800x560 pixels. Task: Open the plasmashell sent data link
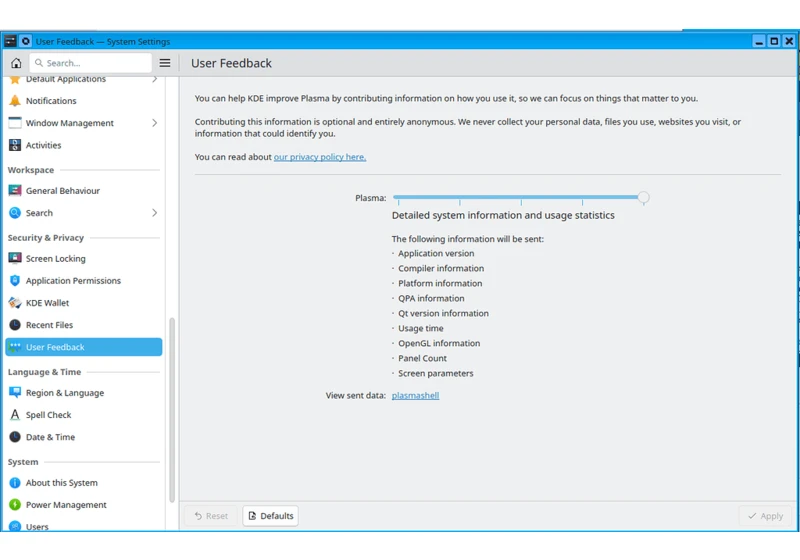point(415,395)
